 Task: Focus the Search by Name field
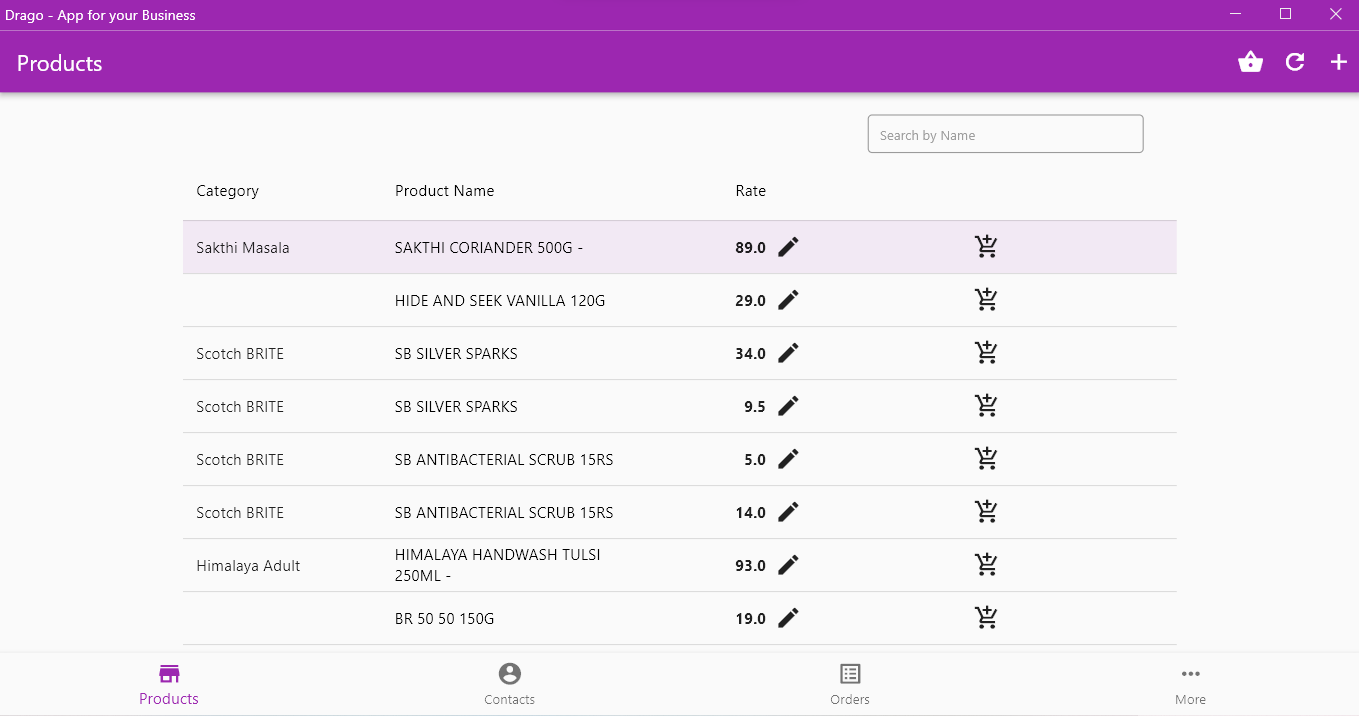pyautogui.click(x=1005, y=135)
